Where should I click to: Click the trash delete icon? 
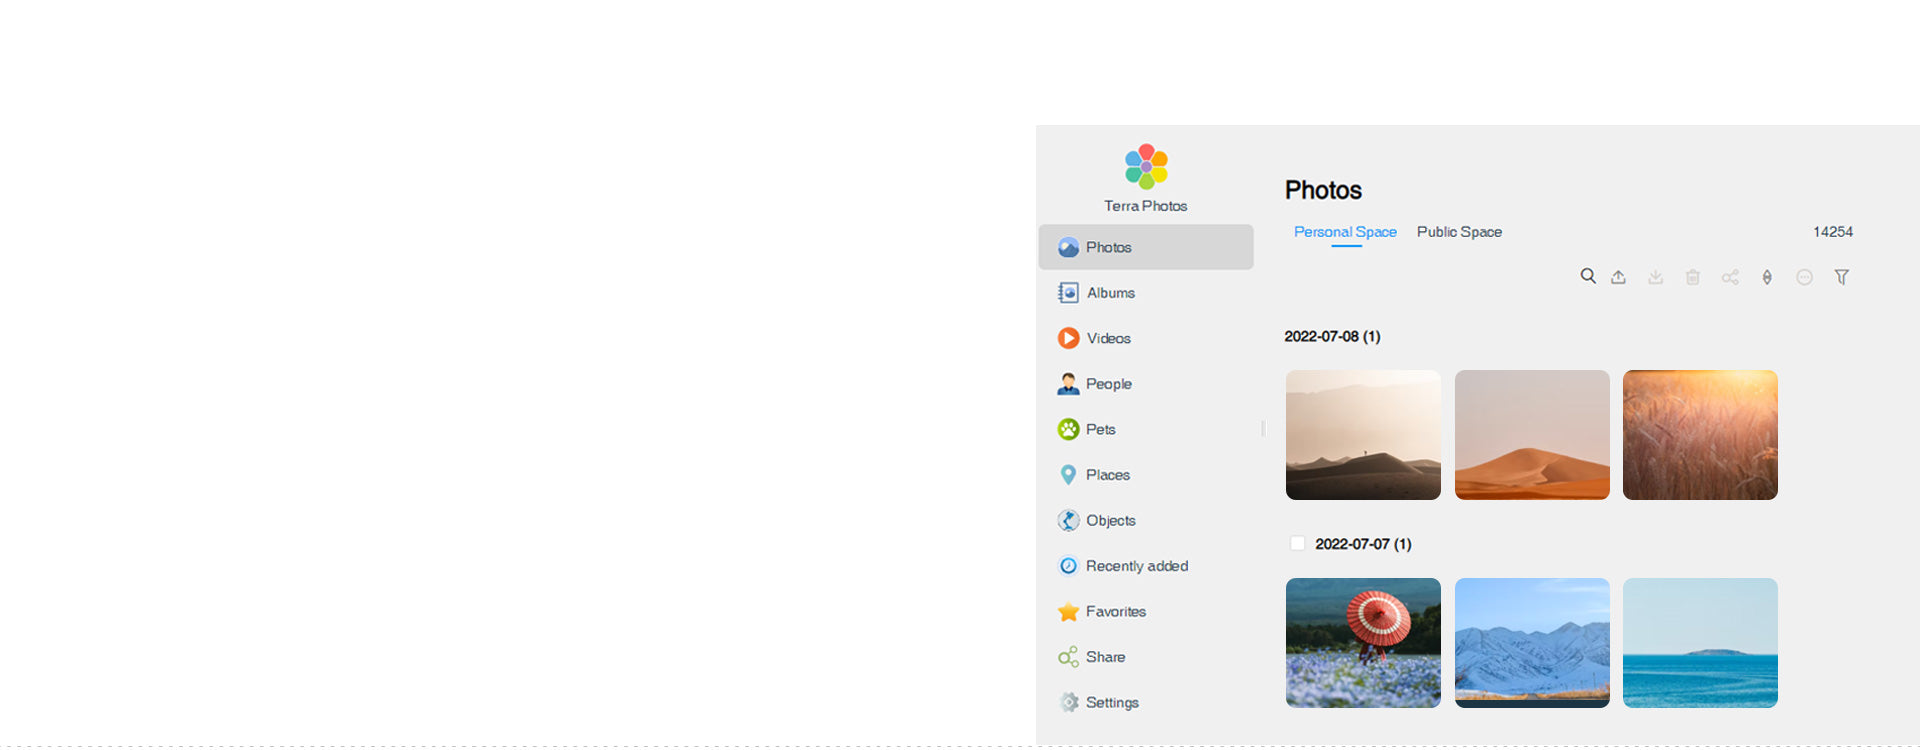tap(1693, 277)
